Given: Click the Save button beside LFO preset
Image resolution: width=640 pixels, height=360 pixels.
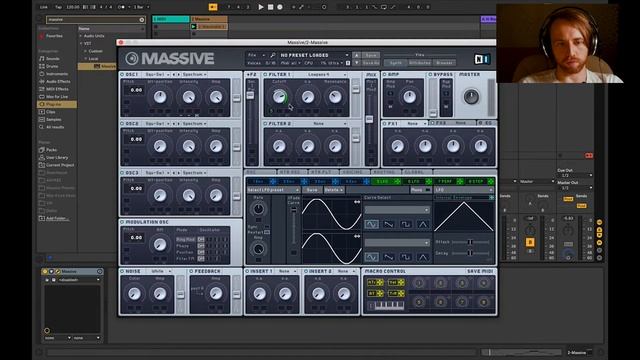Looking at the screenshot, I should pyautogui.click(x=311, y=190).
